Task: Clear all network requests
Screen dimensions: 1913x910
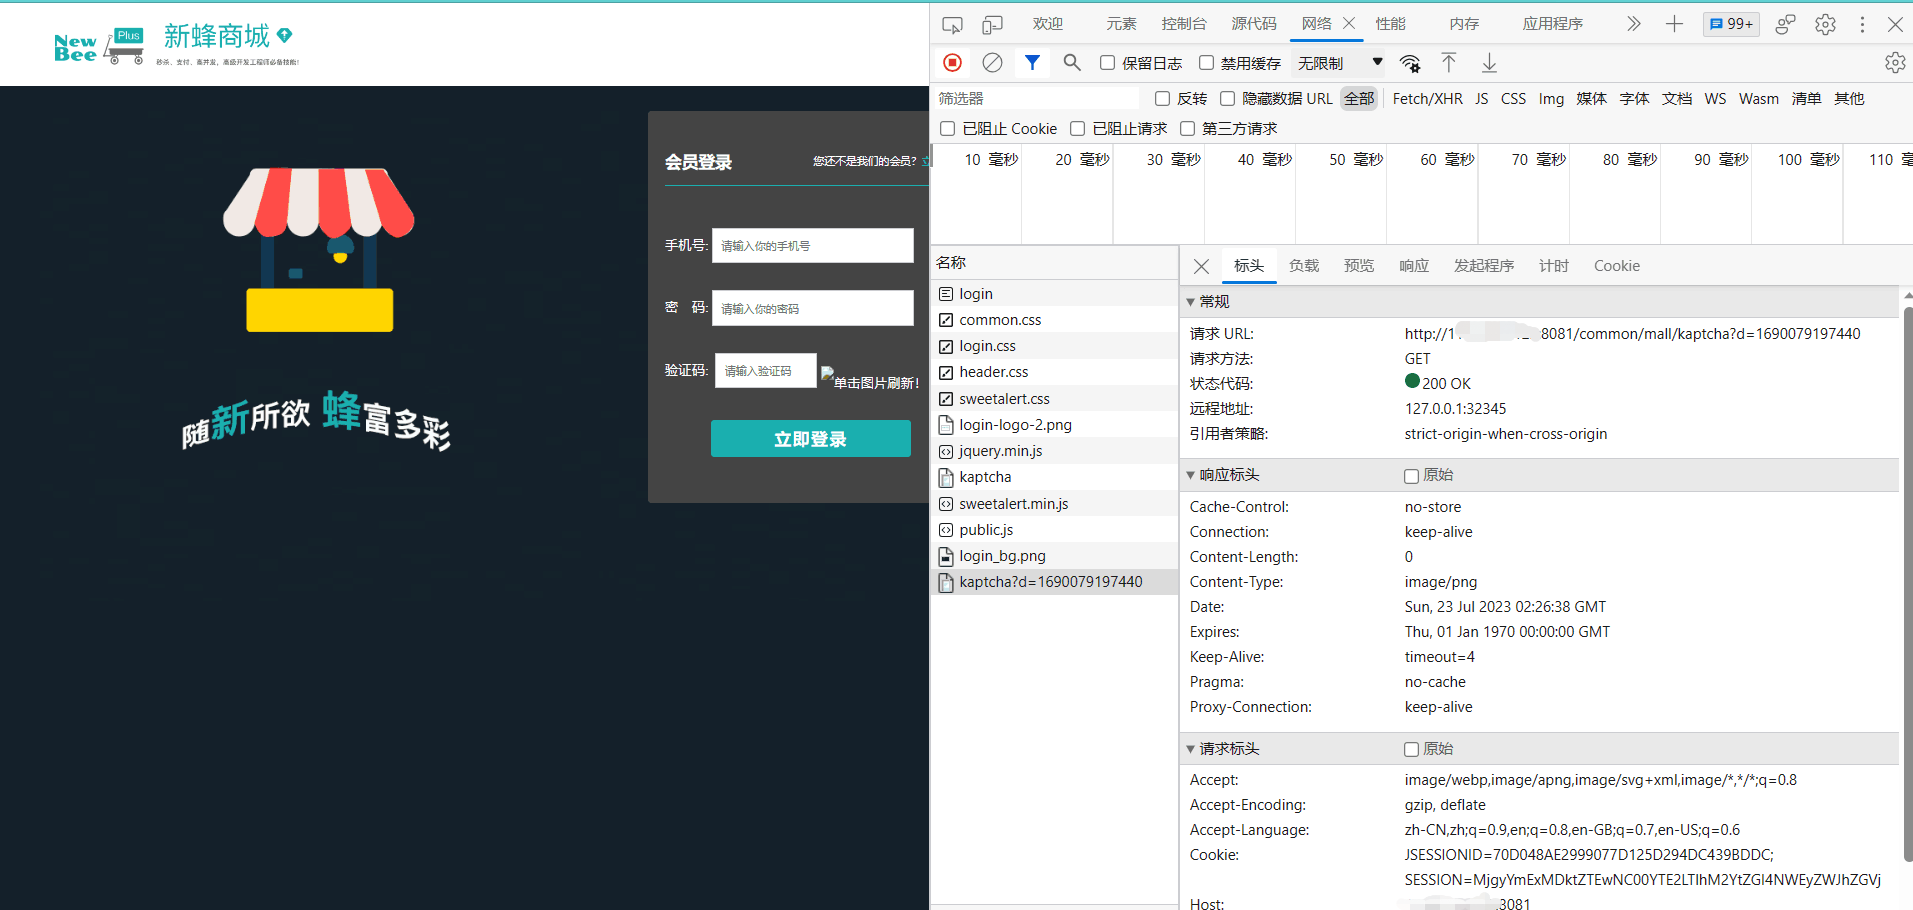Action: point(991,62)
